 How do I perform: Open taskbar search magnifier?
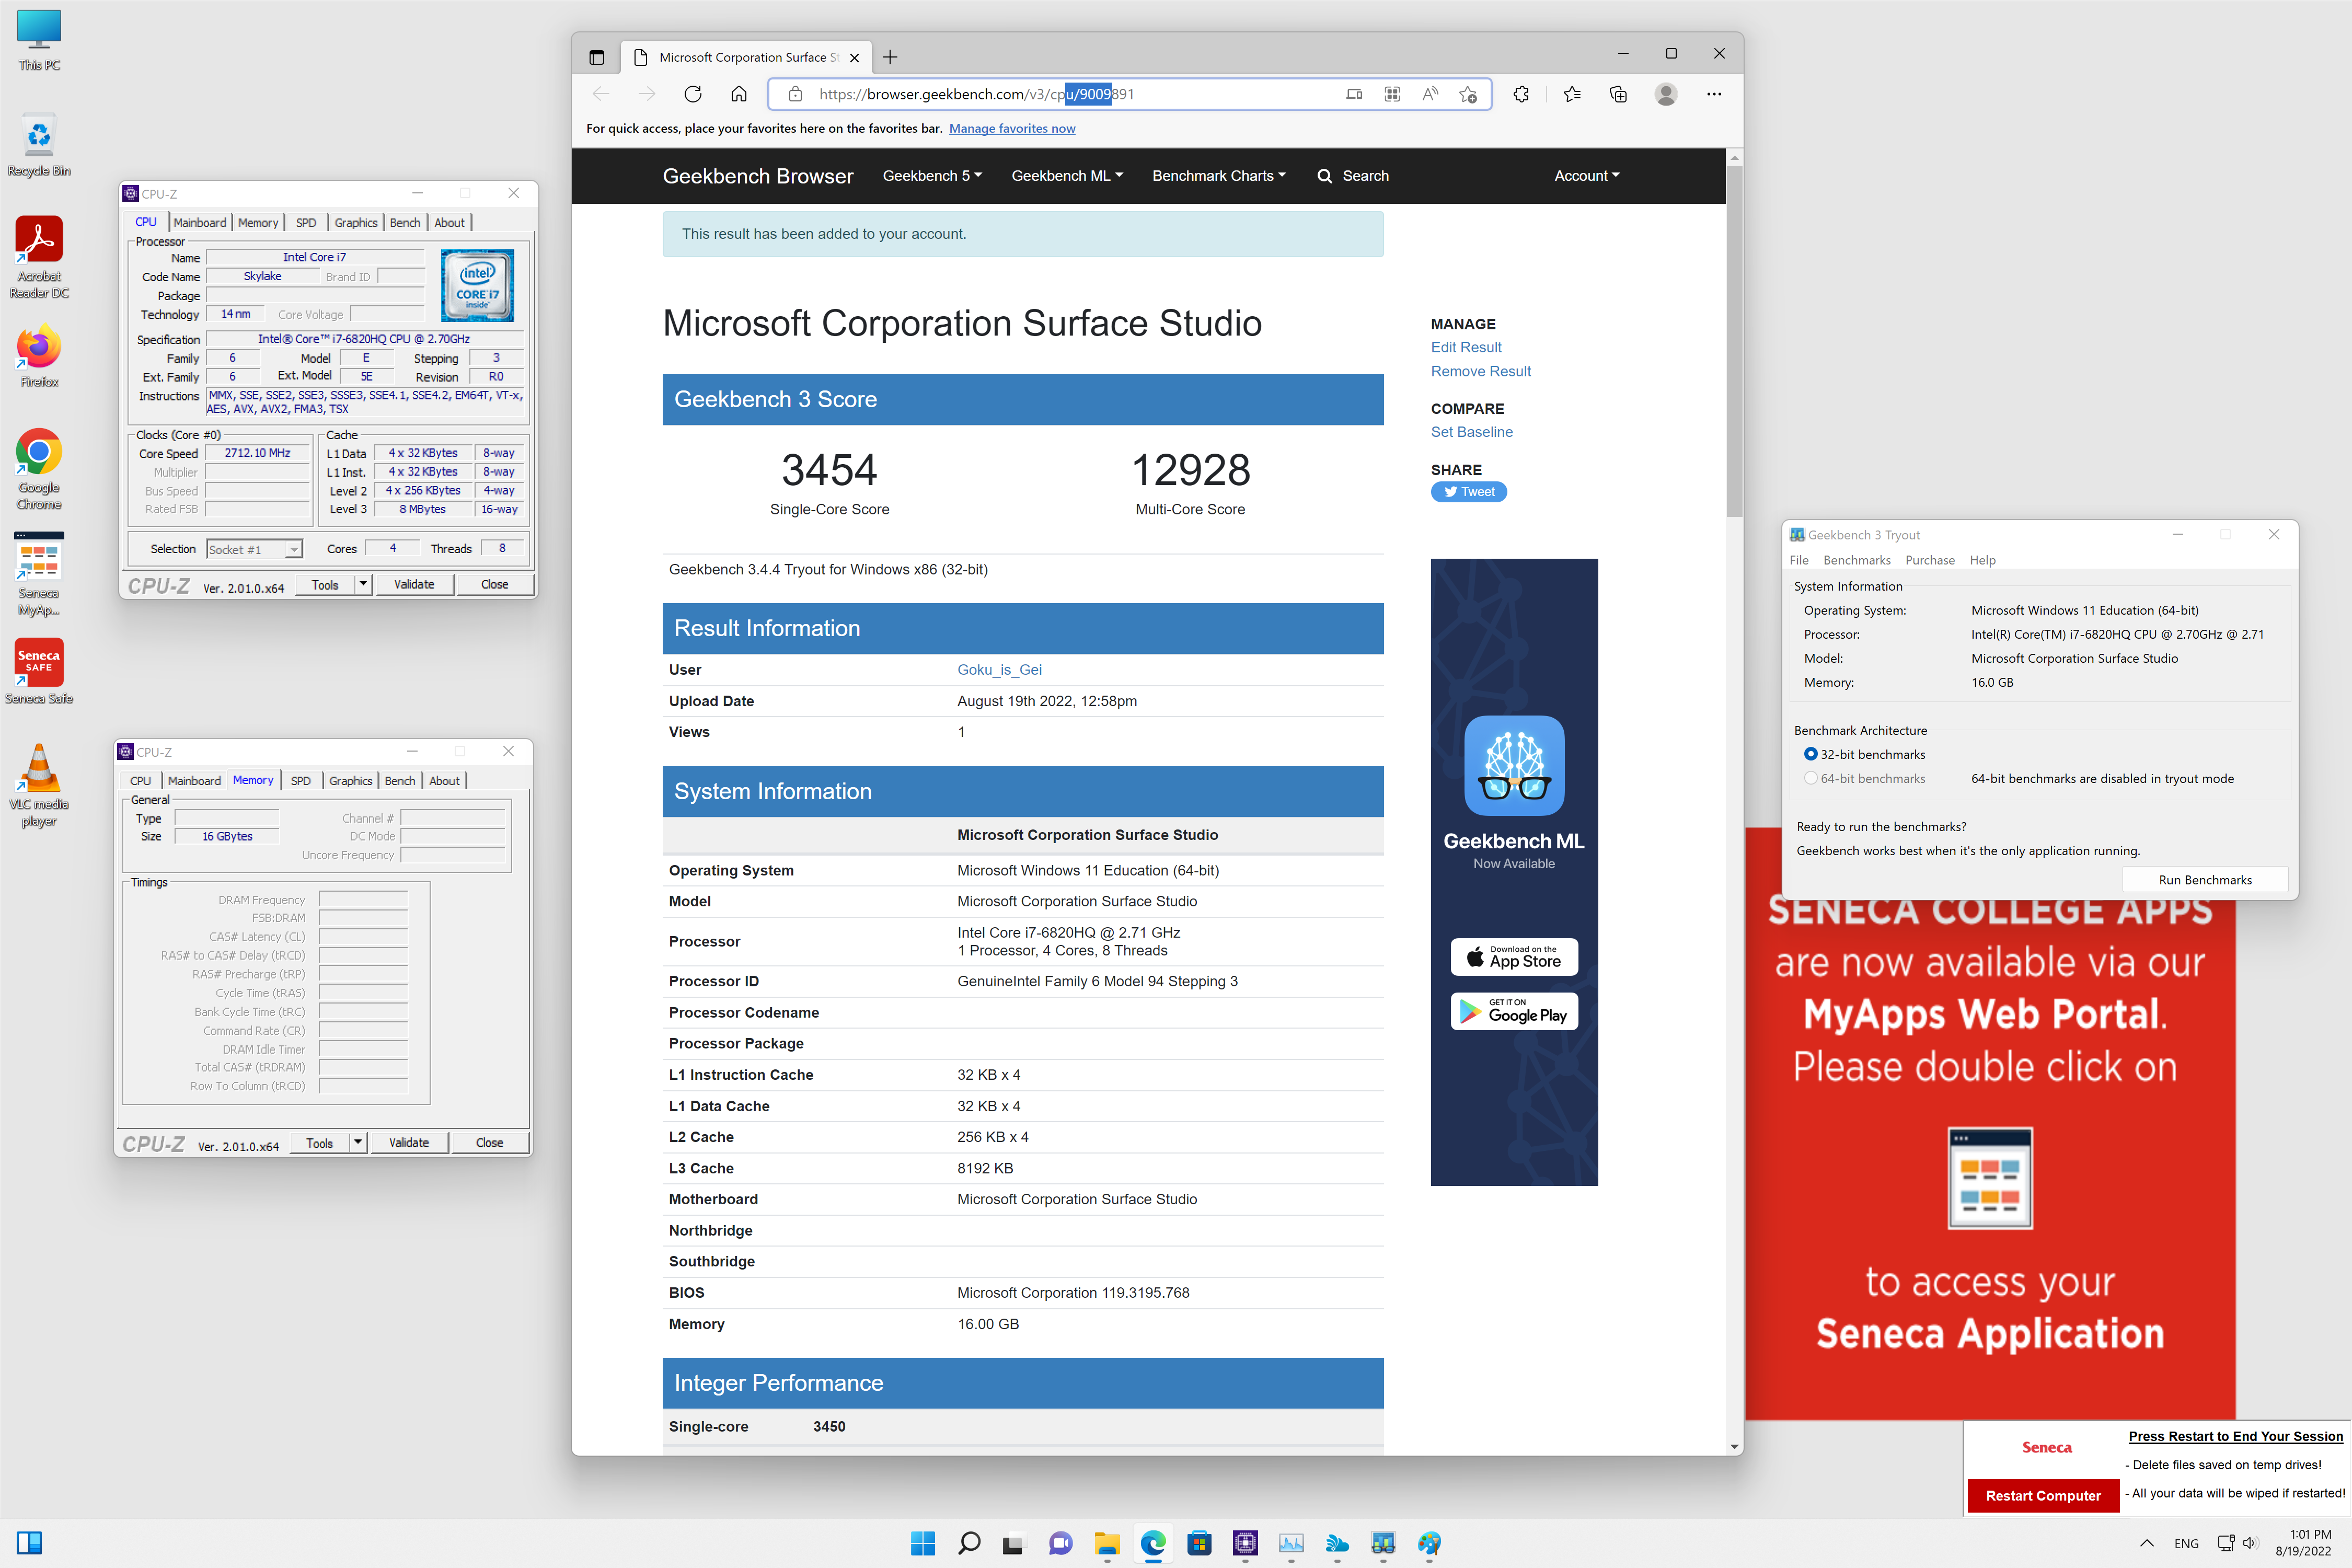click(968, 1543)
